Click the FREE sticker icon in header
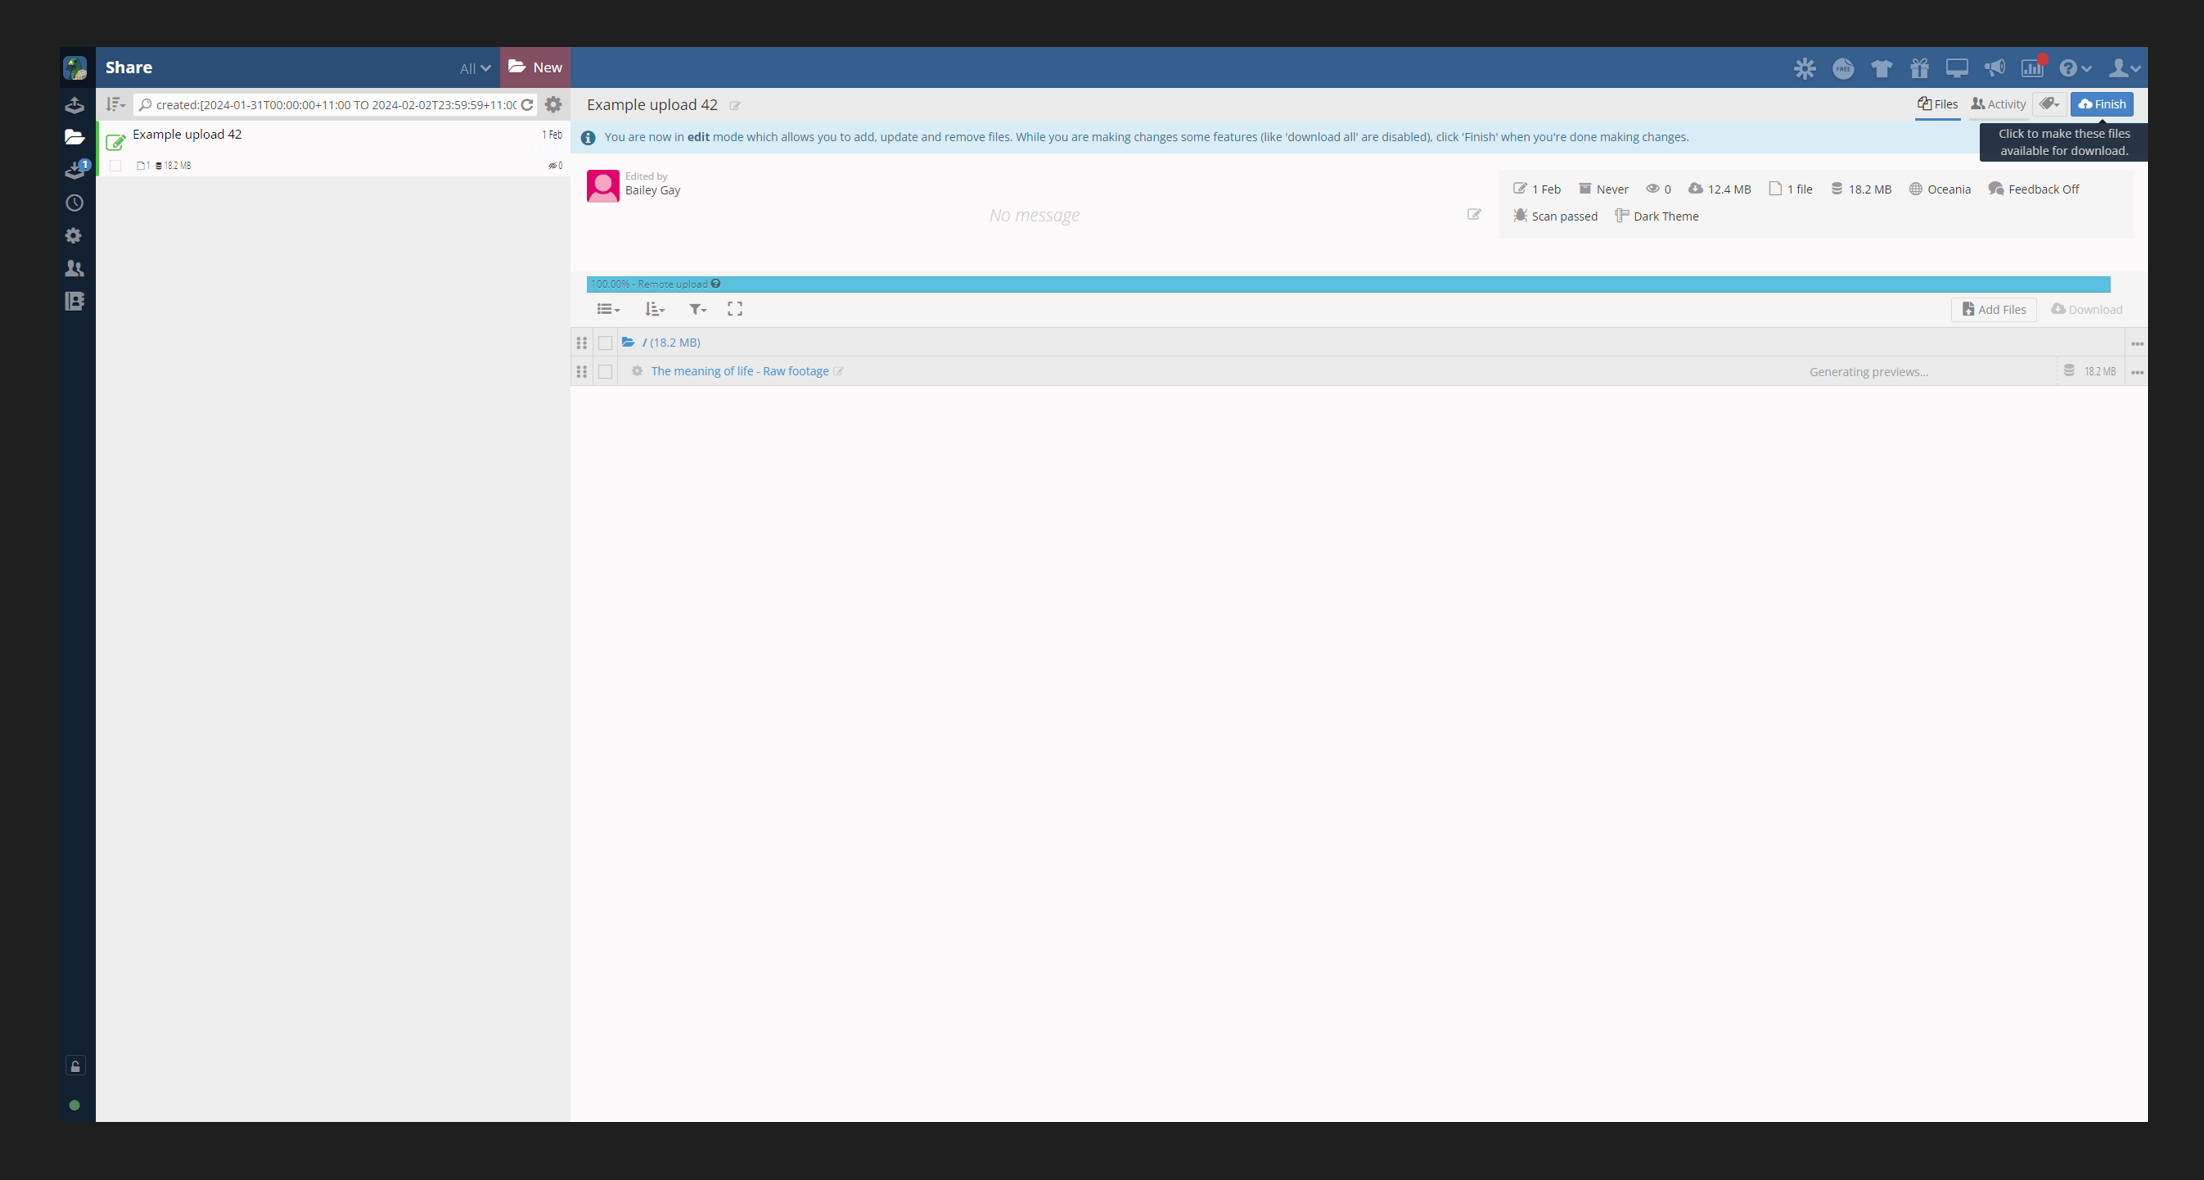This screenshot has height=1180, width=2204. pyautogui.click(x=1843, y=68)
